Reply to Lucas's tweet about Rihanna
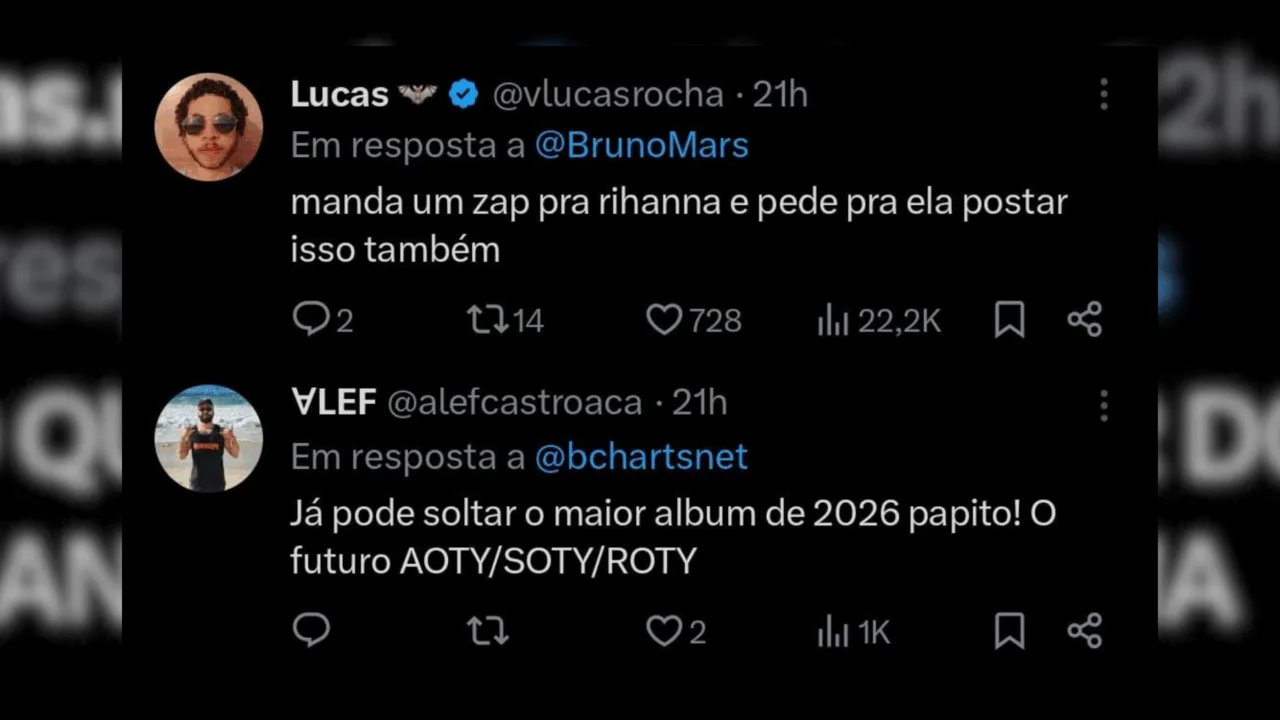 (x=311, y=320)
